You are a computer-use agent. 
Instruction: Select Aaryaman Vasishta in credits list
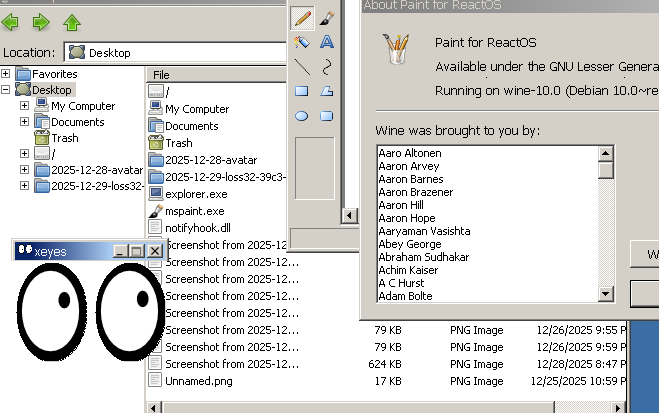[424, 231]
